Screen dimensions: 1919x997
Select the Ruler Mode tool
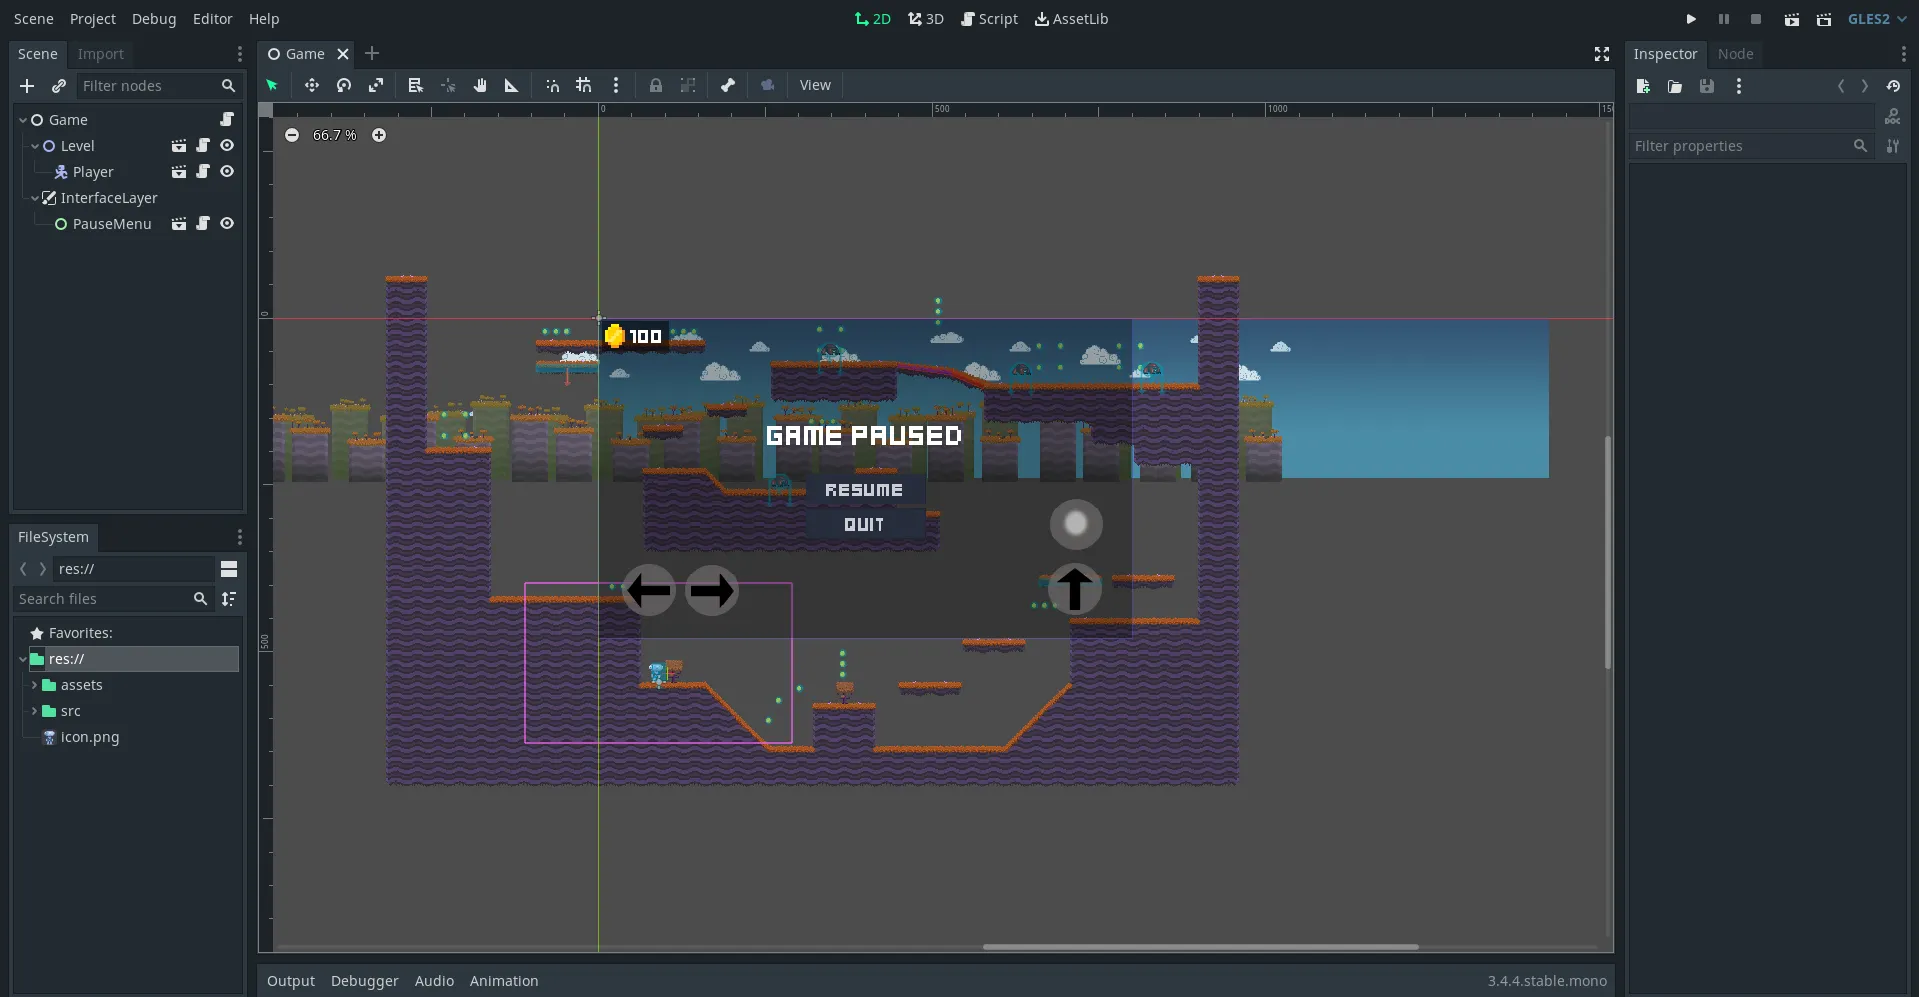click(x=512, y=85)
